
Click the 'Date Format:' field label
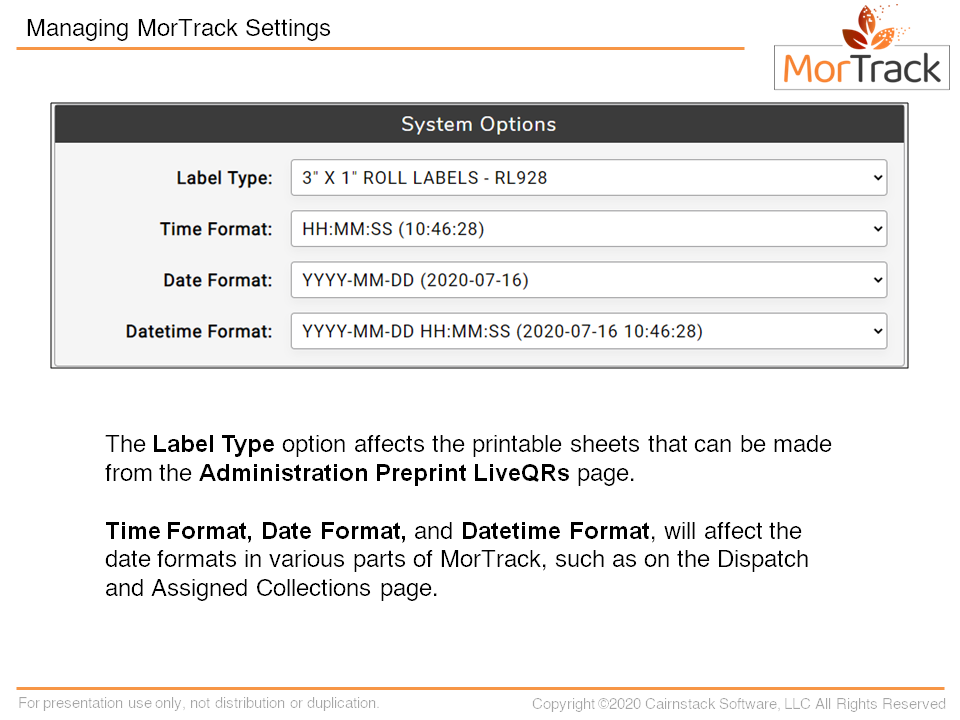(218, 280)
